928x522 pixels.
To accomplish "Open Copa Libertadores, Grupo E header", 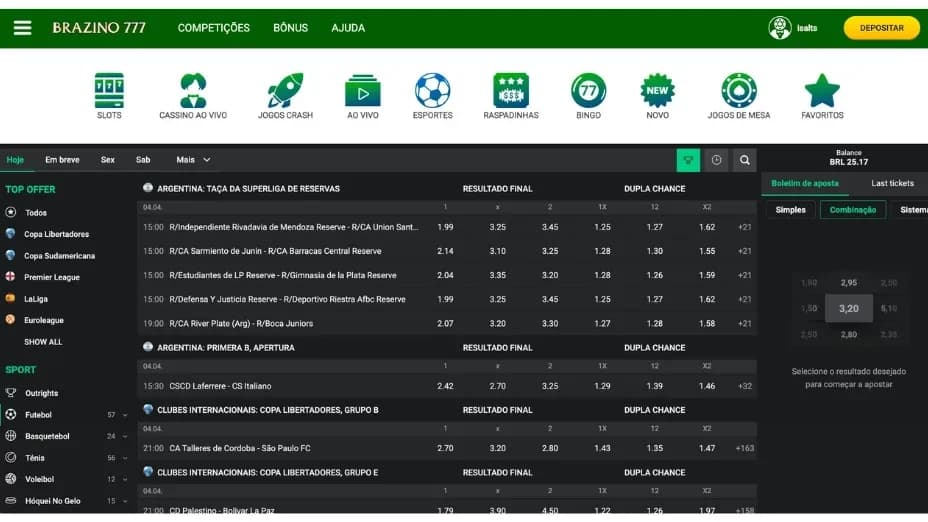I will (x=268, y=473).
